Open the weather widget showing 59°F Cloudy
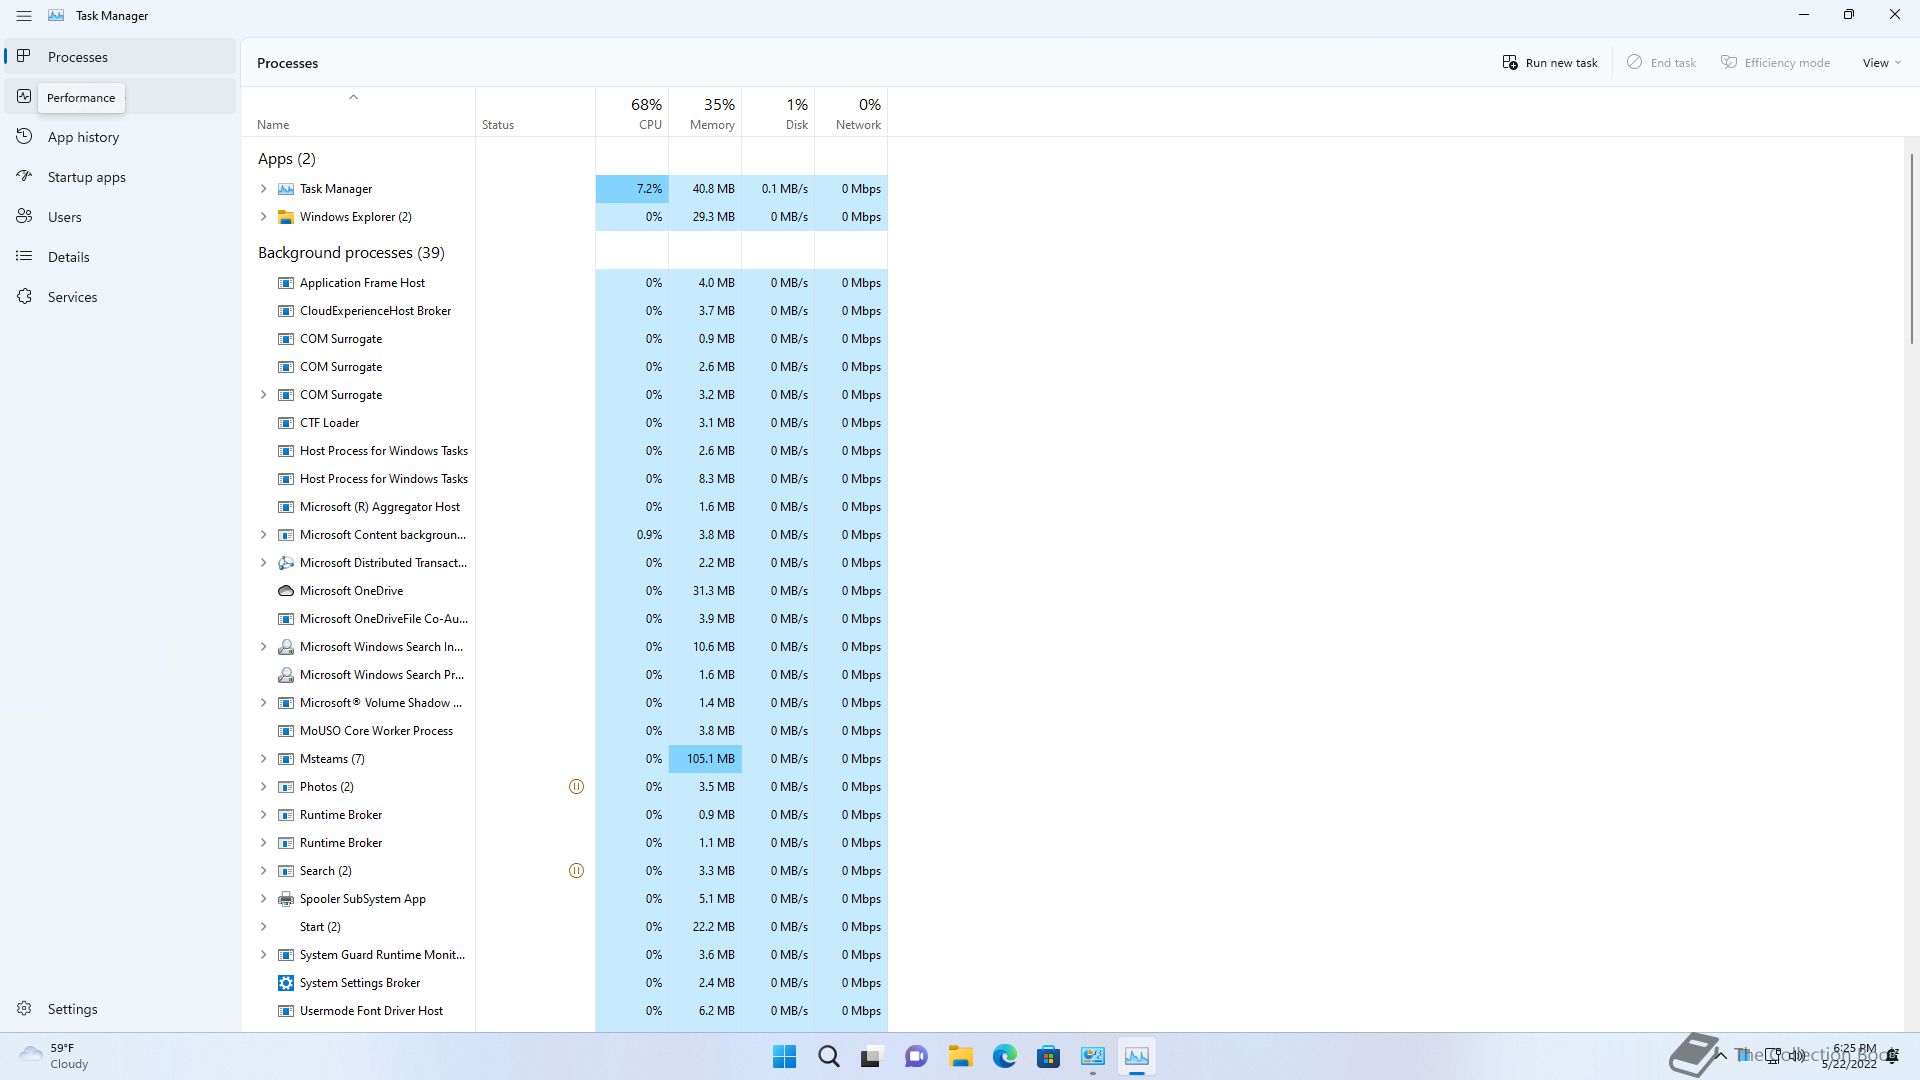Image resolution: width=1920 pixels, height=1080 pixels. pyautogui.click(x=55, y=1056)
